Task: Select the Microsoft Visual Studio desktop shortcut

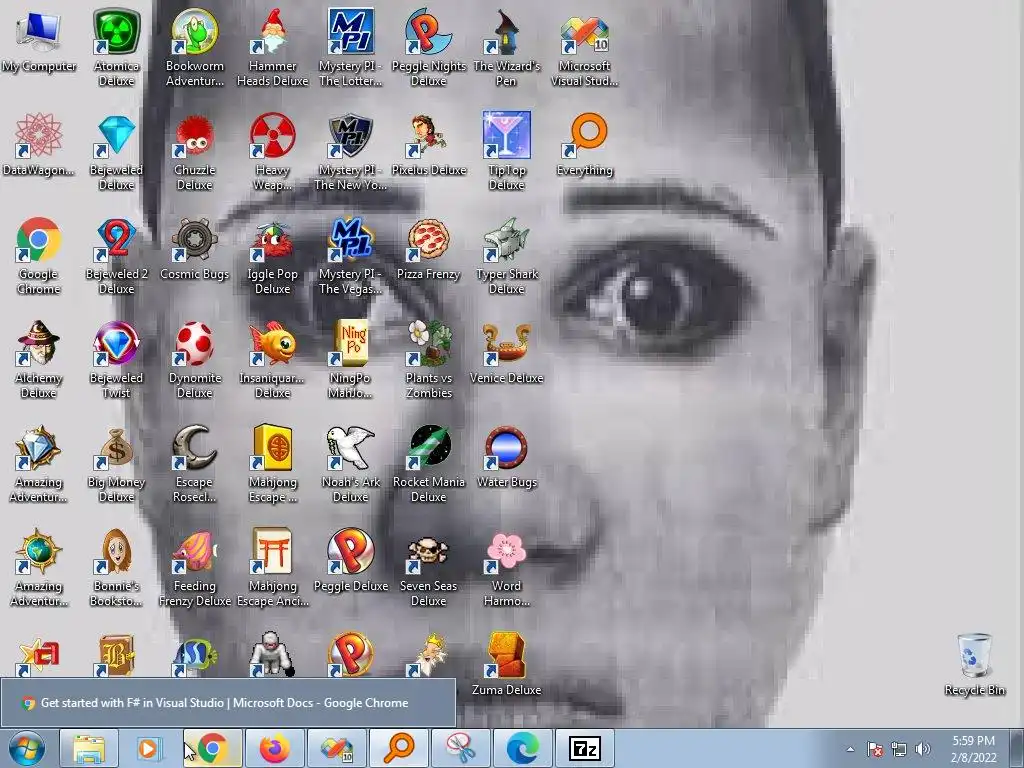Action: pyautogui.click(x=584, y=47)
